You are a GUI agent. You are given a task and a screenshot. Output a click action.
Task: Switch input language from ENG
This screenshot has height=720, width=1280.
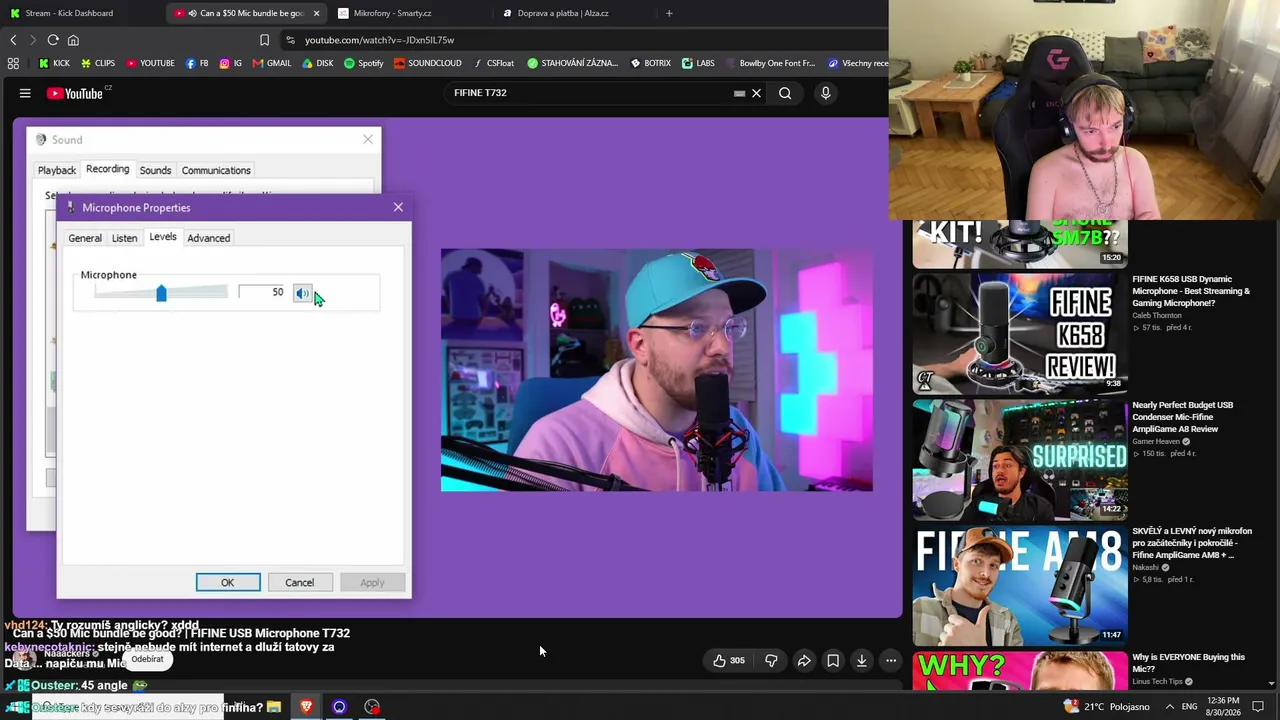point(1189,707)
